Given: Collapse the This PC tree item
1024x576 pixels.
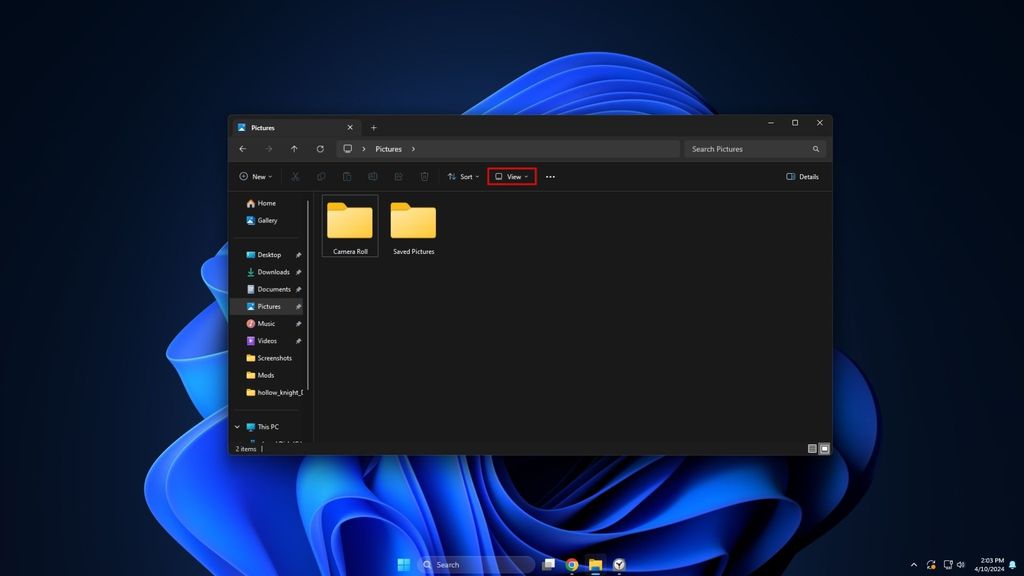Looking at the screenshot, I should click(x=236, y=426).
